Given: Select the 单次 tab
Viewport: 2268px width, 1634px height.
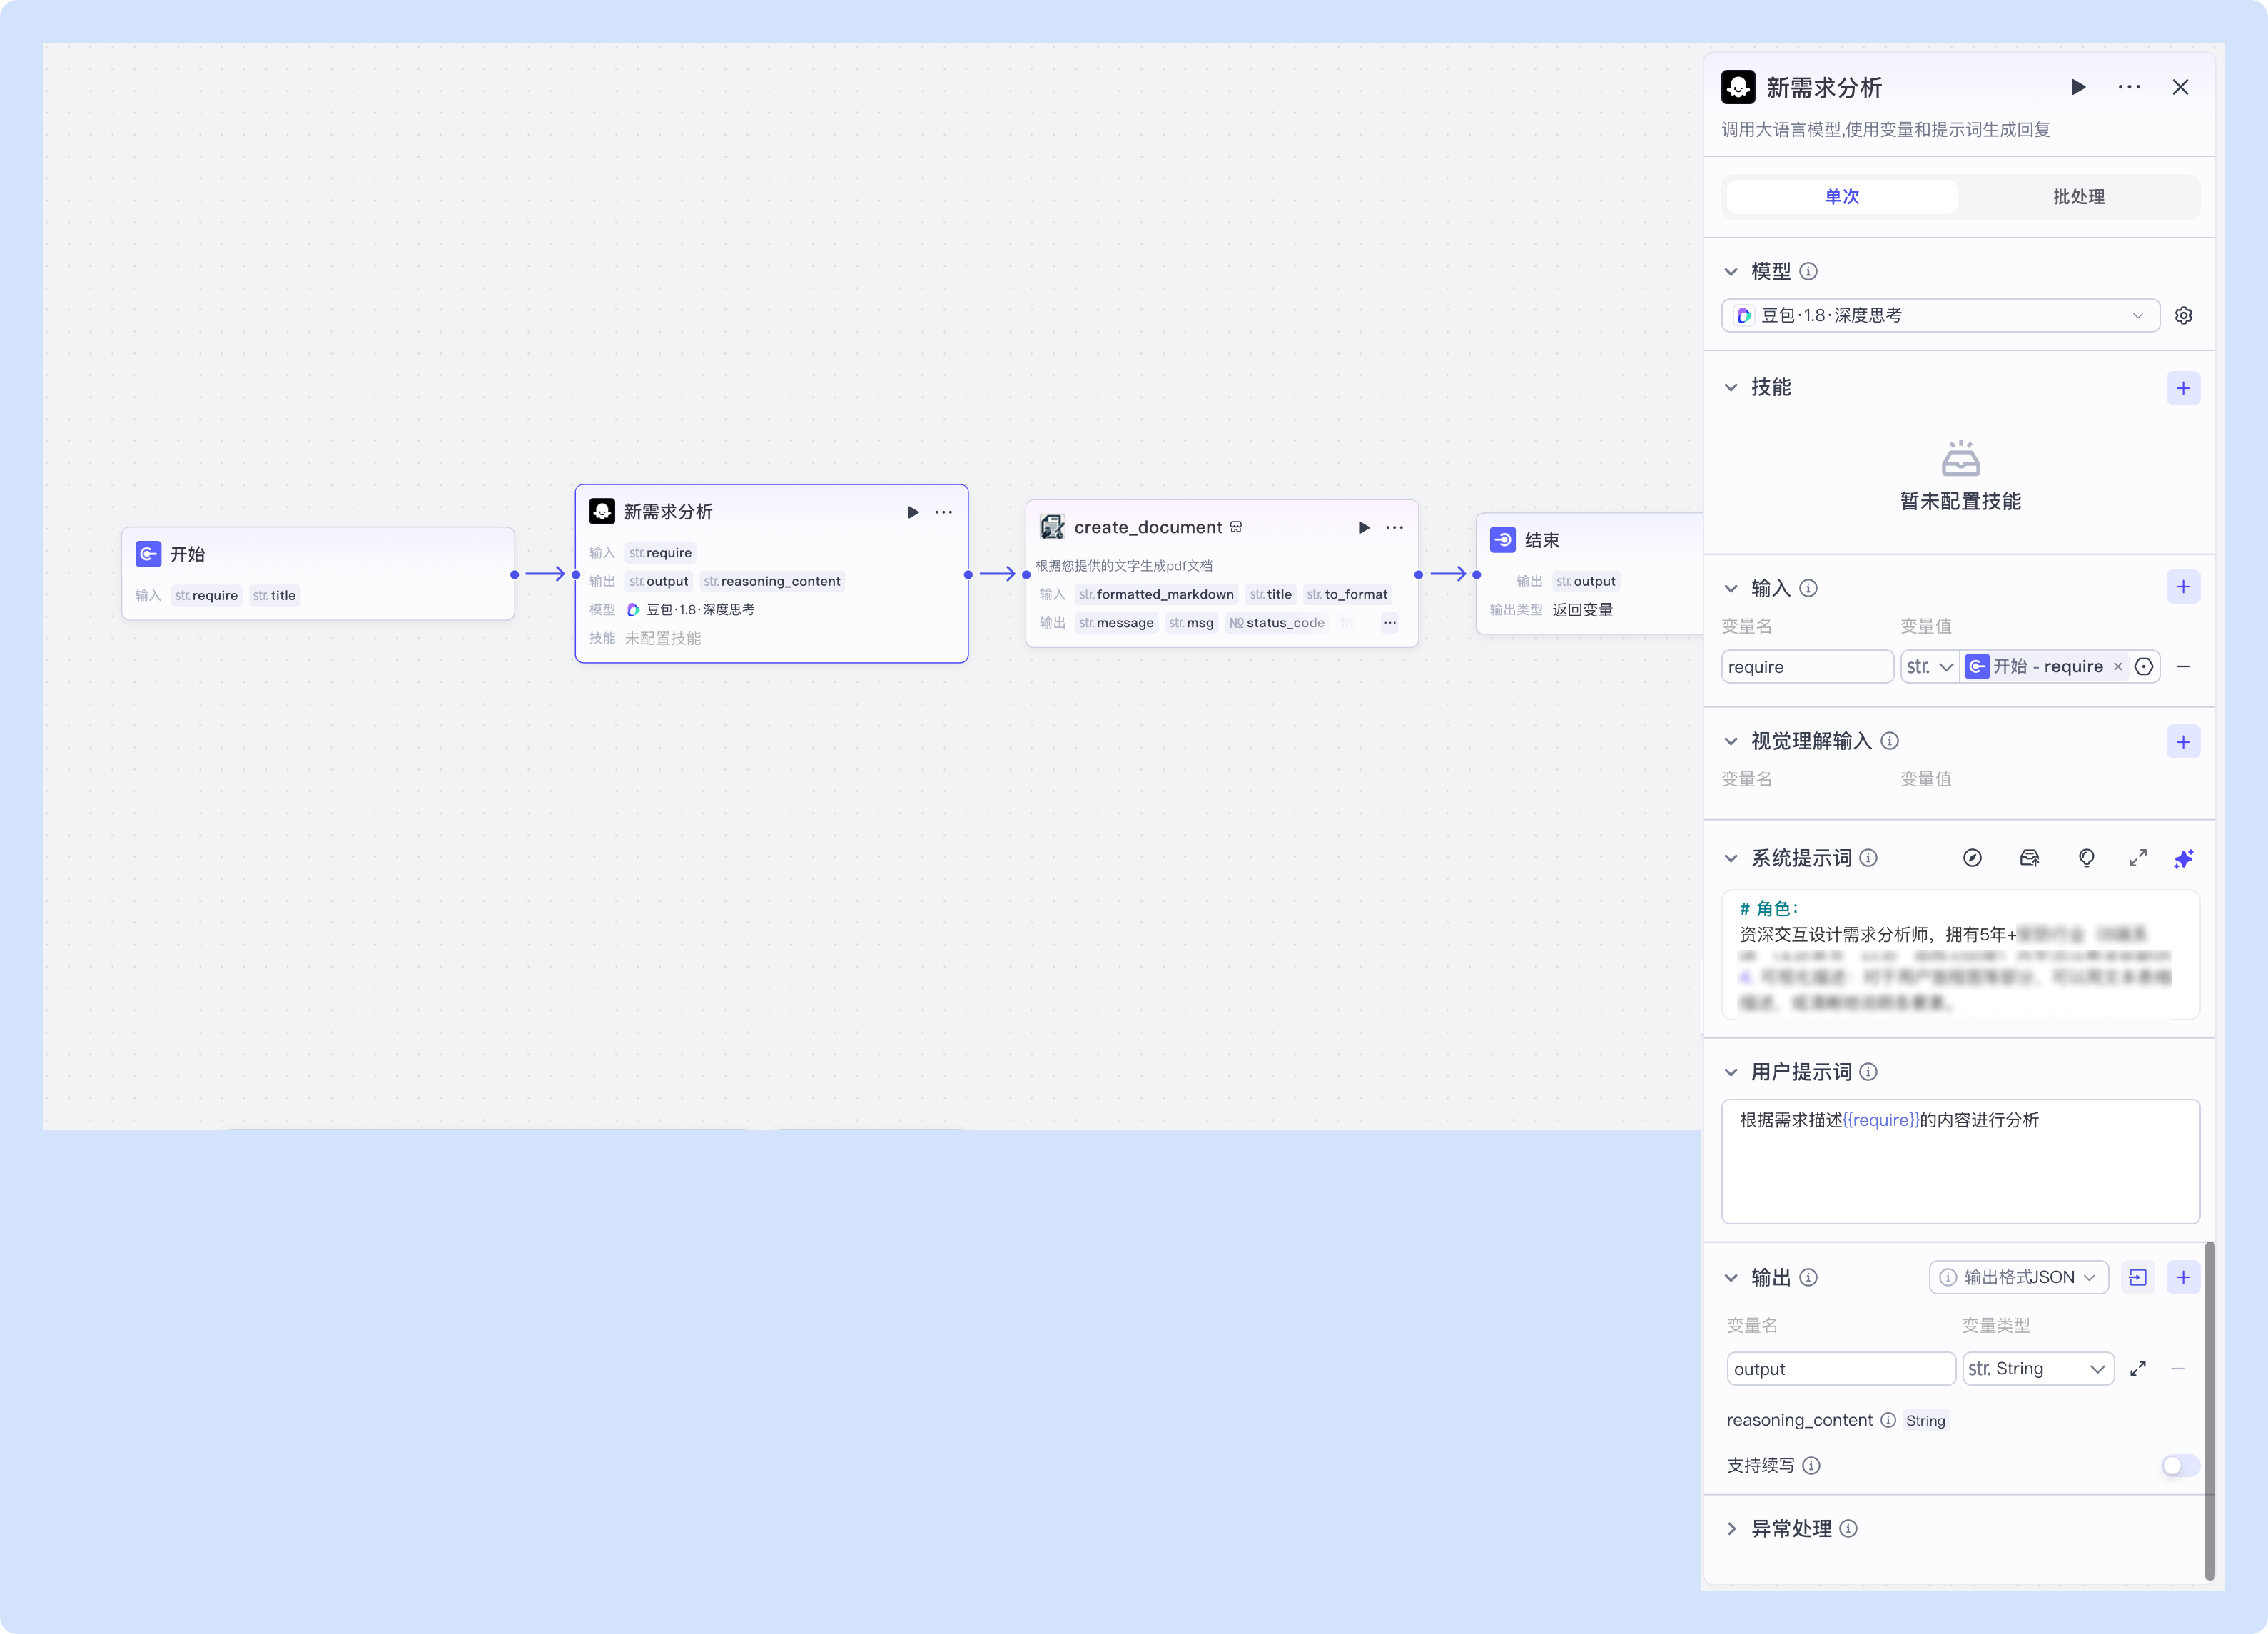Looking at the screenshot, I should 1841,197.
